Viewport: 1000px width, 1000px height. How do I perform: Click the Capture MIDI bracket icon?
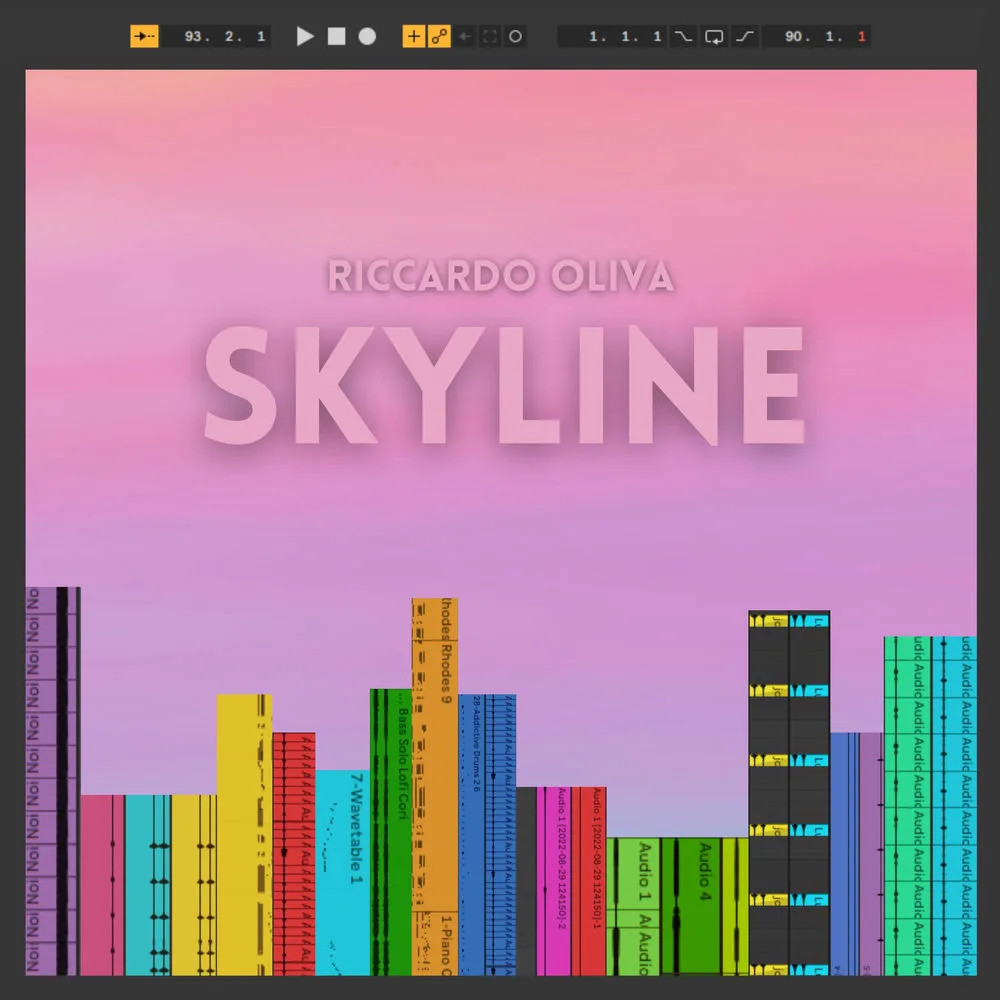tap(490, 36)
